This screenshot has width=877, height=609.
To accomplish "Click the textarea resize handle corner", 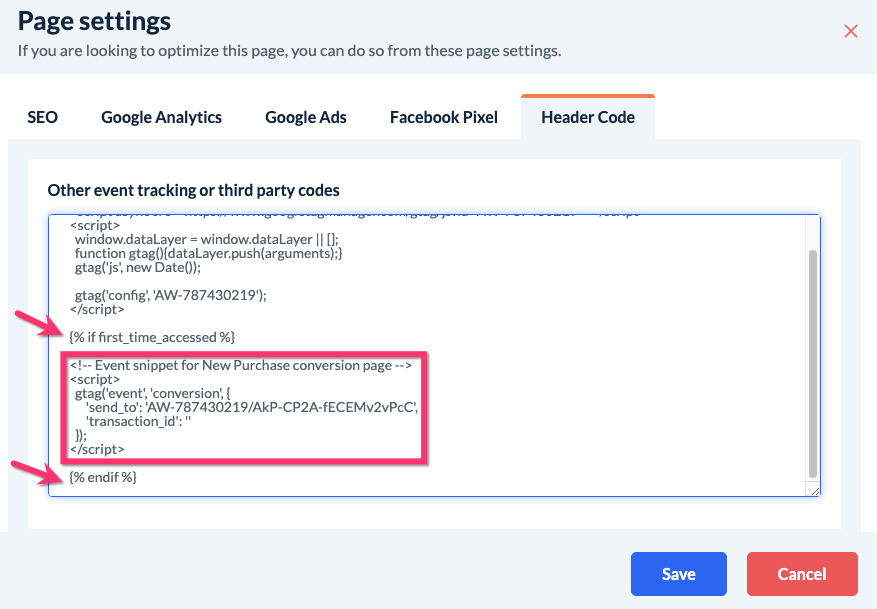I will (x=815, y=490).
